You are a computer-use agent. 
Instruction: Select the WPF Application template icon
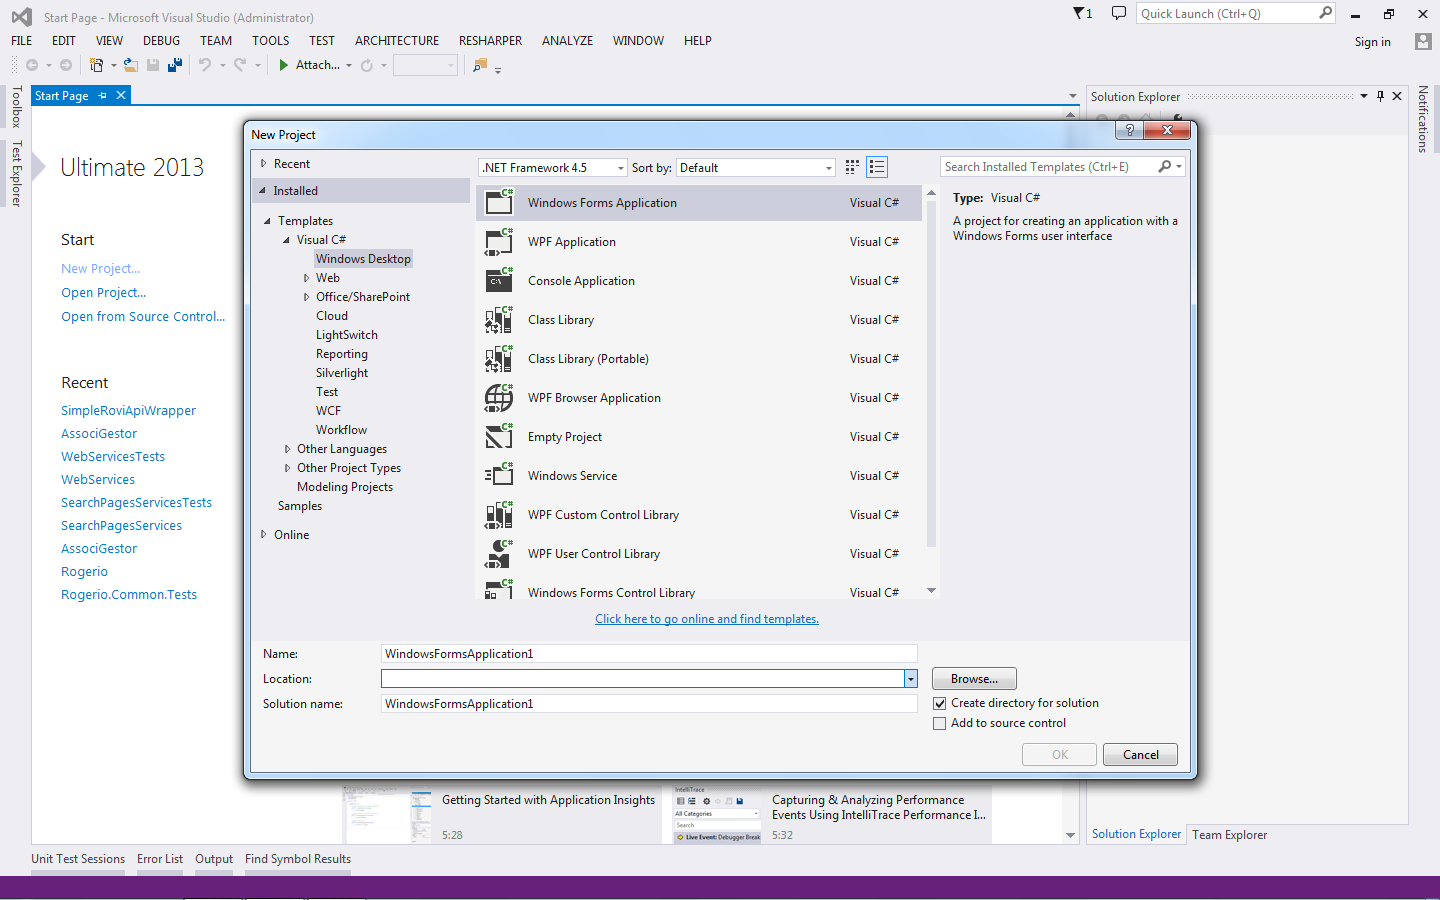(x=499, y=241)
